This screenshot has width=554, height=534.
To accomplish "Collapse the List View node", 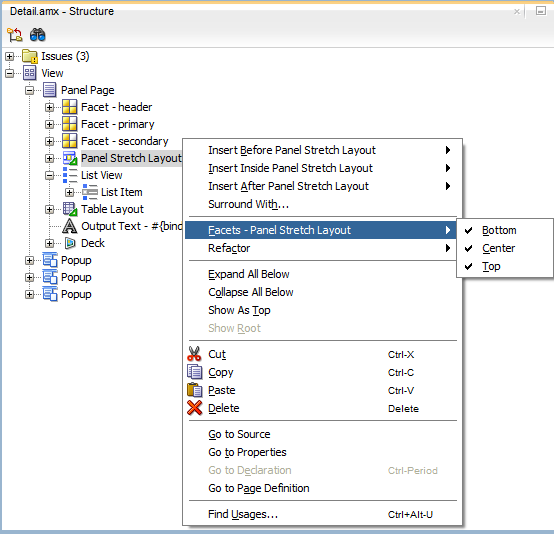I will click(x=49, y=175).
